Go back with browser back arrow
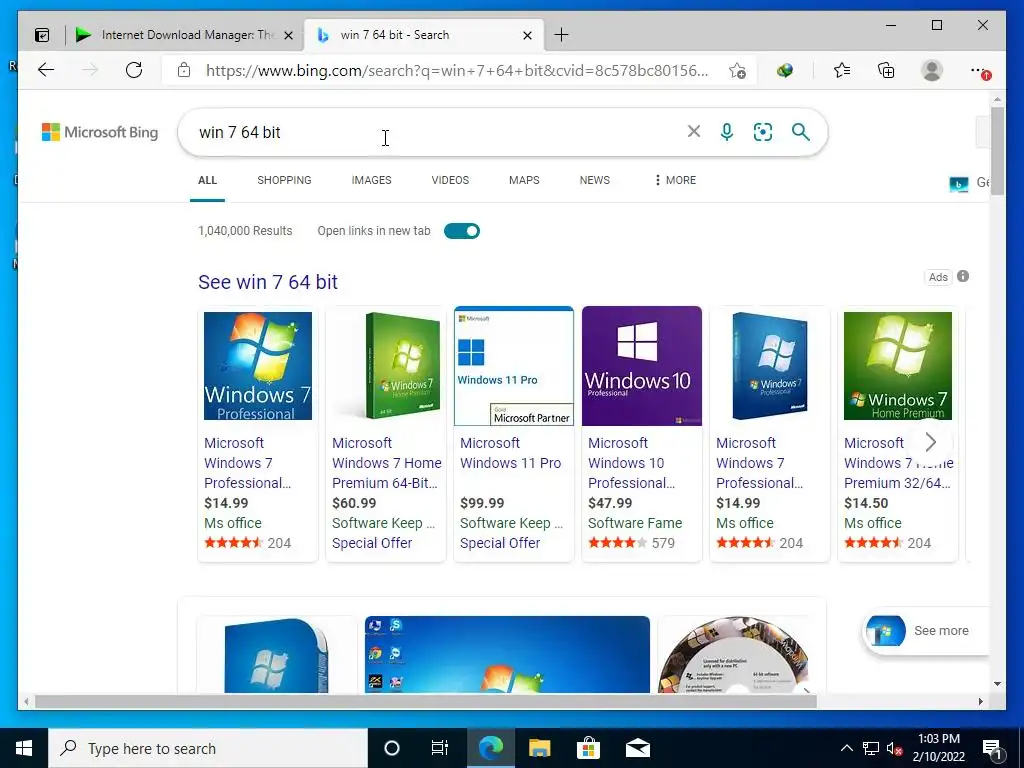This screenshot has width=1024, height=768. pyautogui.click(x=46, y=70)
